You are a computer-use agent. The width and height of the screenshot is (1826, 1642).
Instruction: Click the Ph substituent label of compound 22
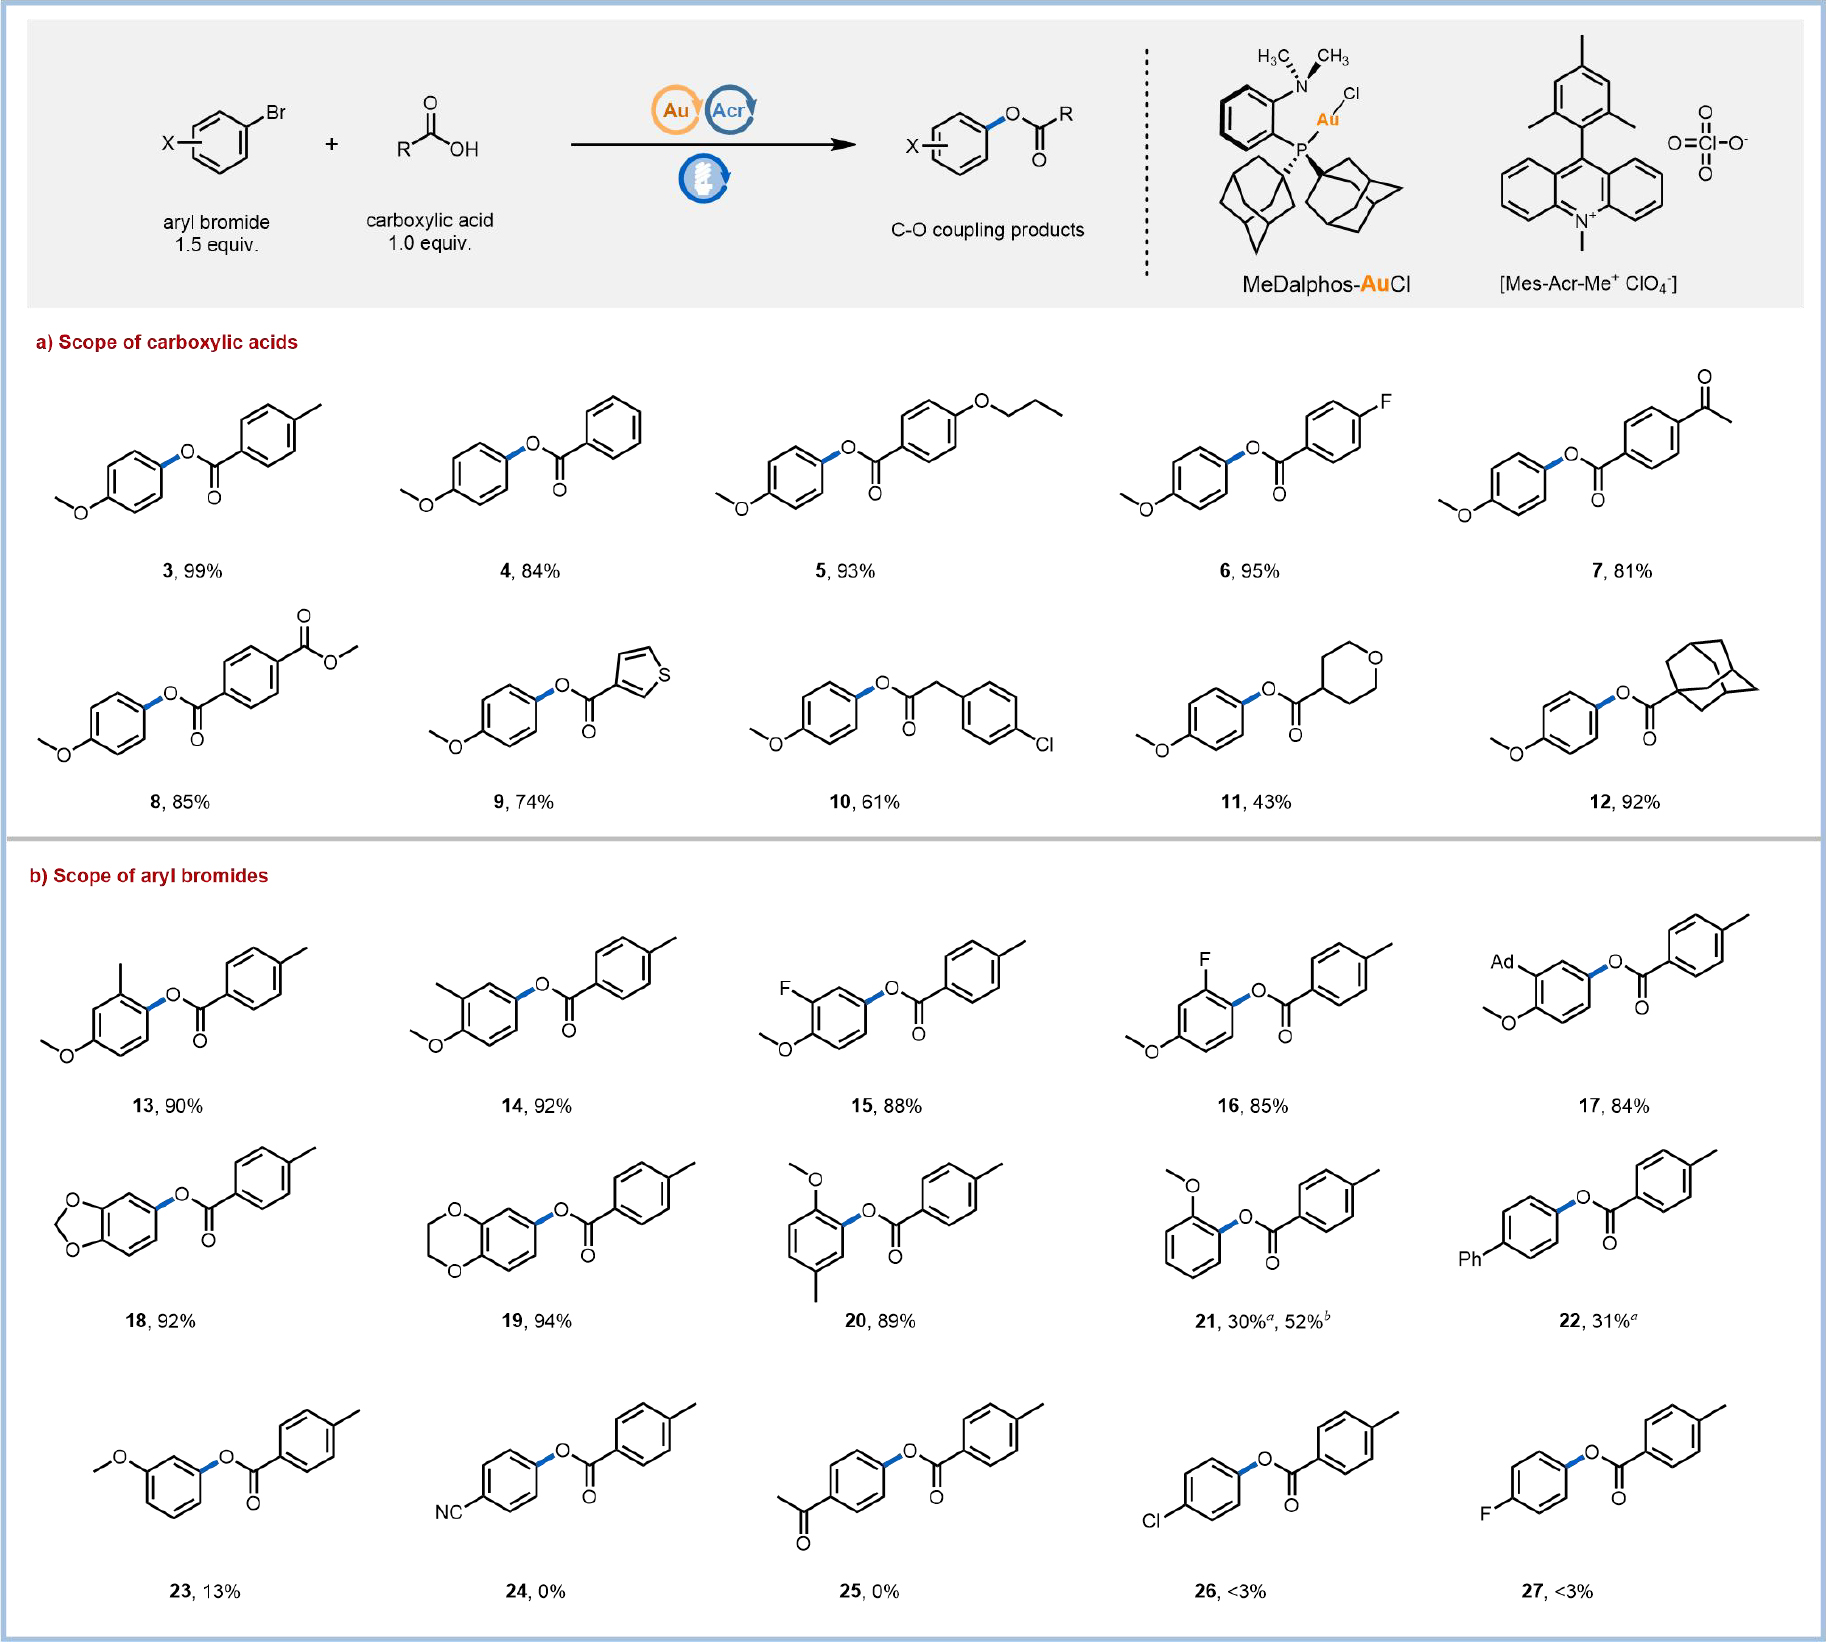pos(1469,1259)
